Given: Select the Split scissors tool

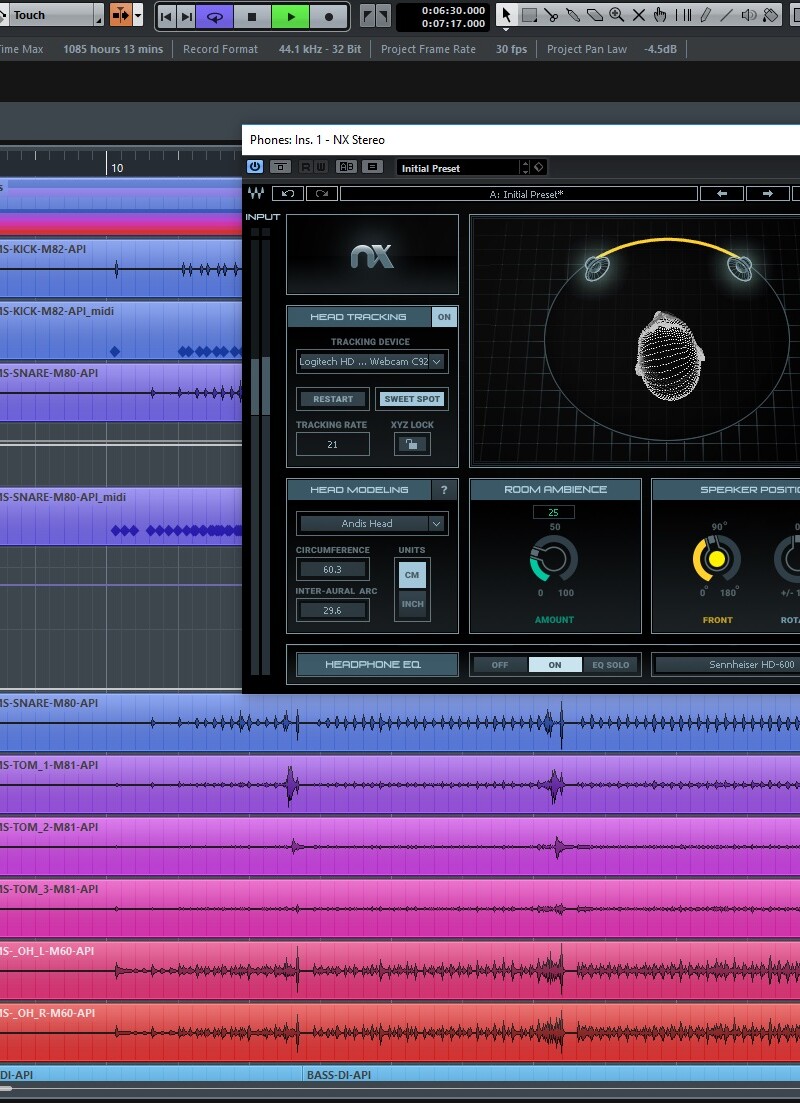Looking at the screenshot, I should (x=552, y=16).
